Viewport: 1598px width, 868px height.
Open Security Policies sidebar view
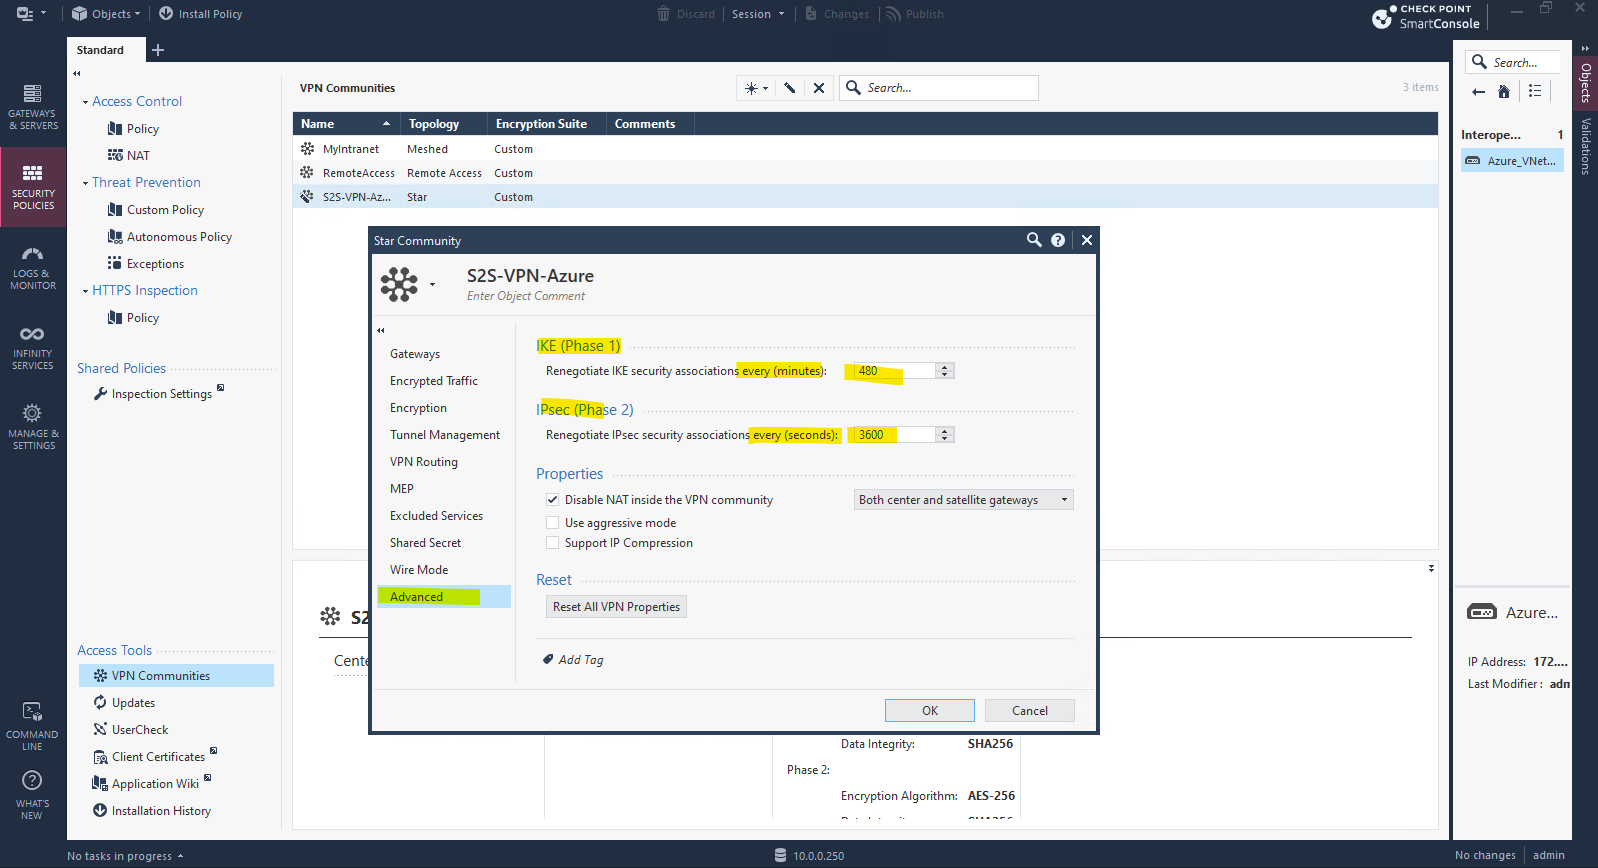click(x=33, y=187)
